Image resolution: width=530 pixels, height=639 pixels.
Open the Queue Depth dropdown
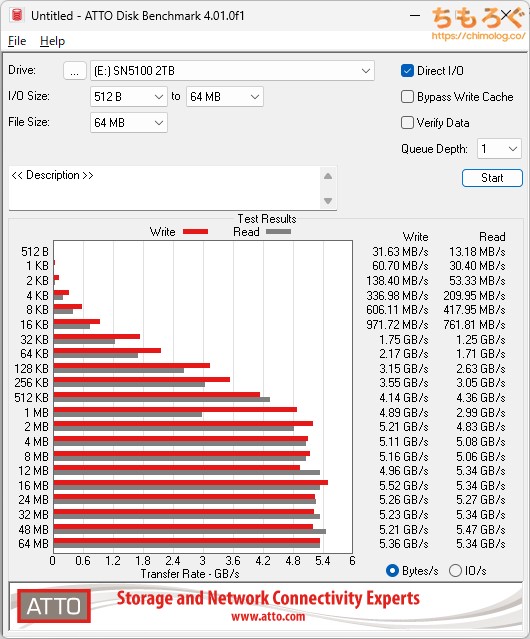click(499, 149)
